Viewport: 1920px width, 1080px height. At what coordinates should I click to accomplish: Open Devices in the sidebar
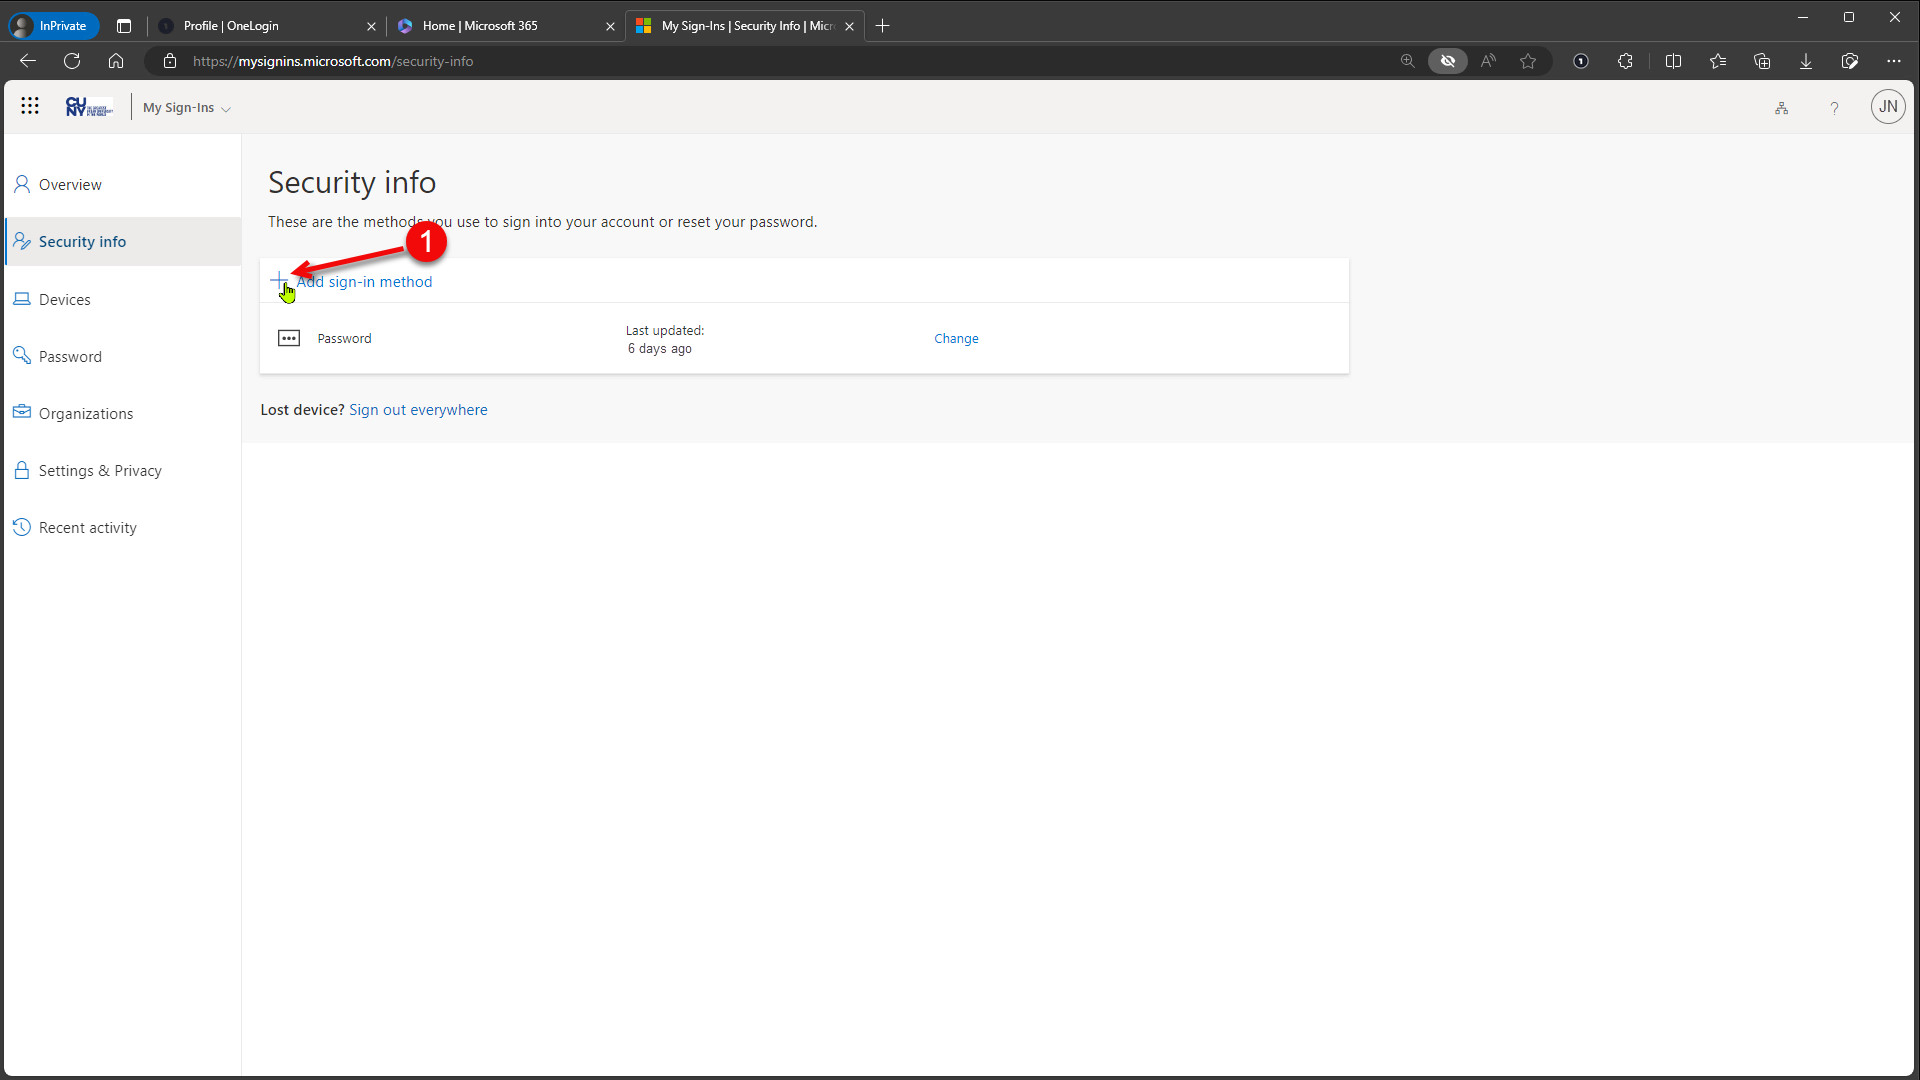pos(64,300)
